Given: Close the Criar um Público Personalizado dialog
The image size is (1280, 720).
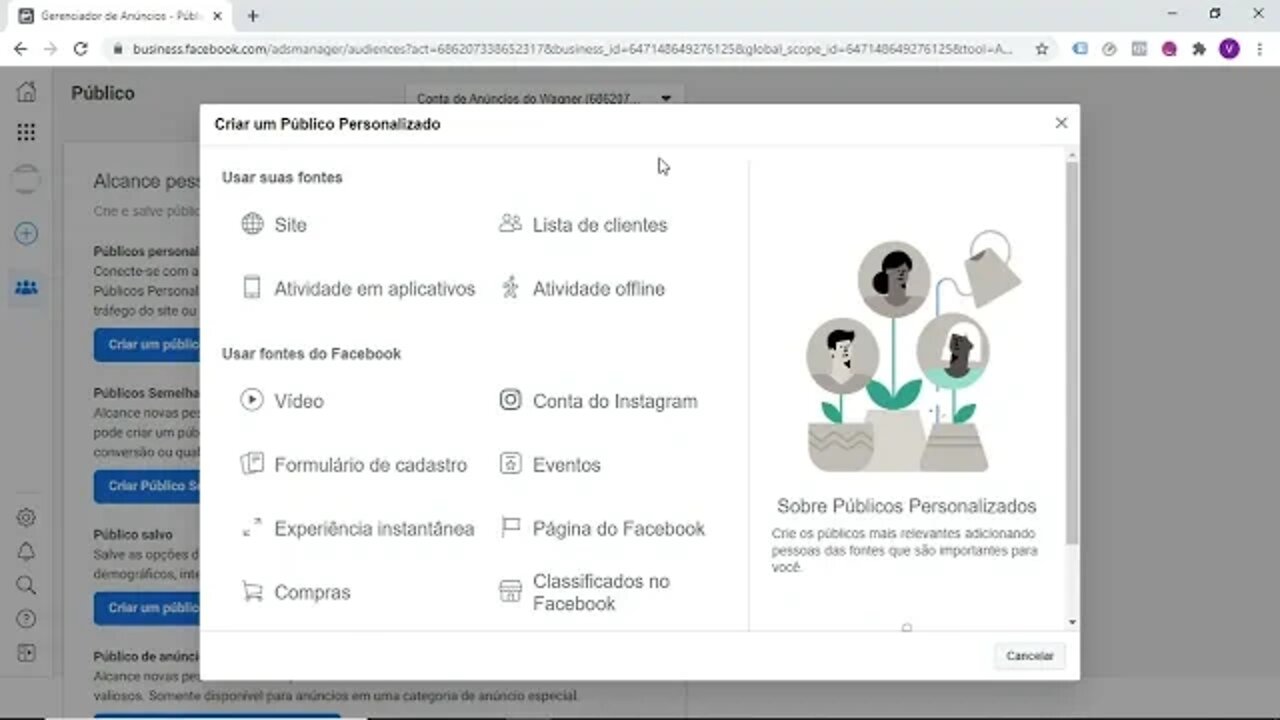Looking at the screenshot, I should [1061, 123].
